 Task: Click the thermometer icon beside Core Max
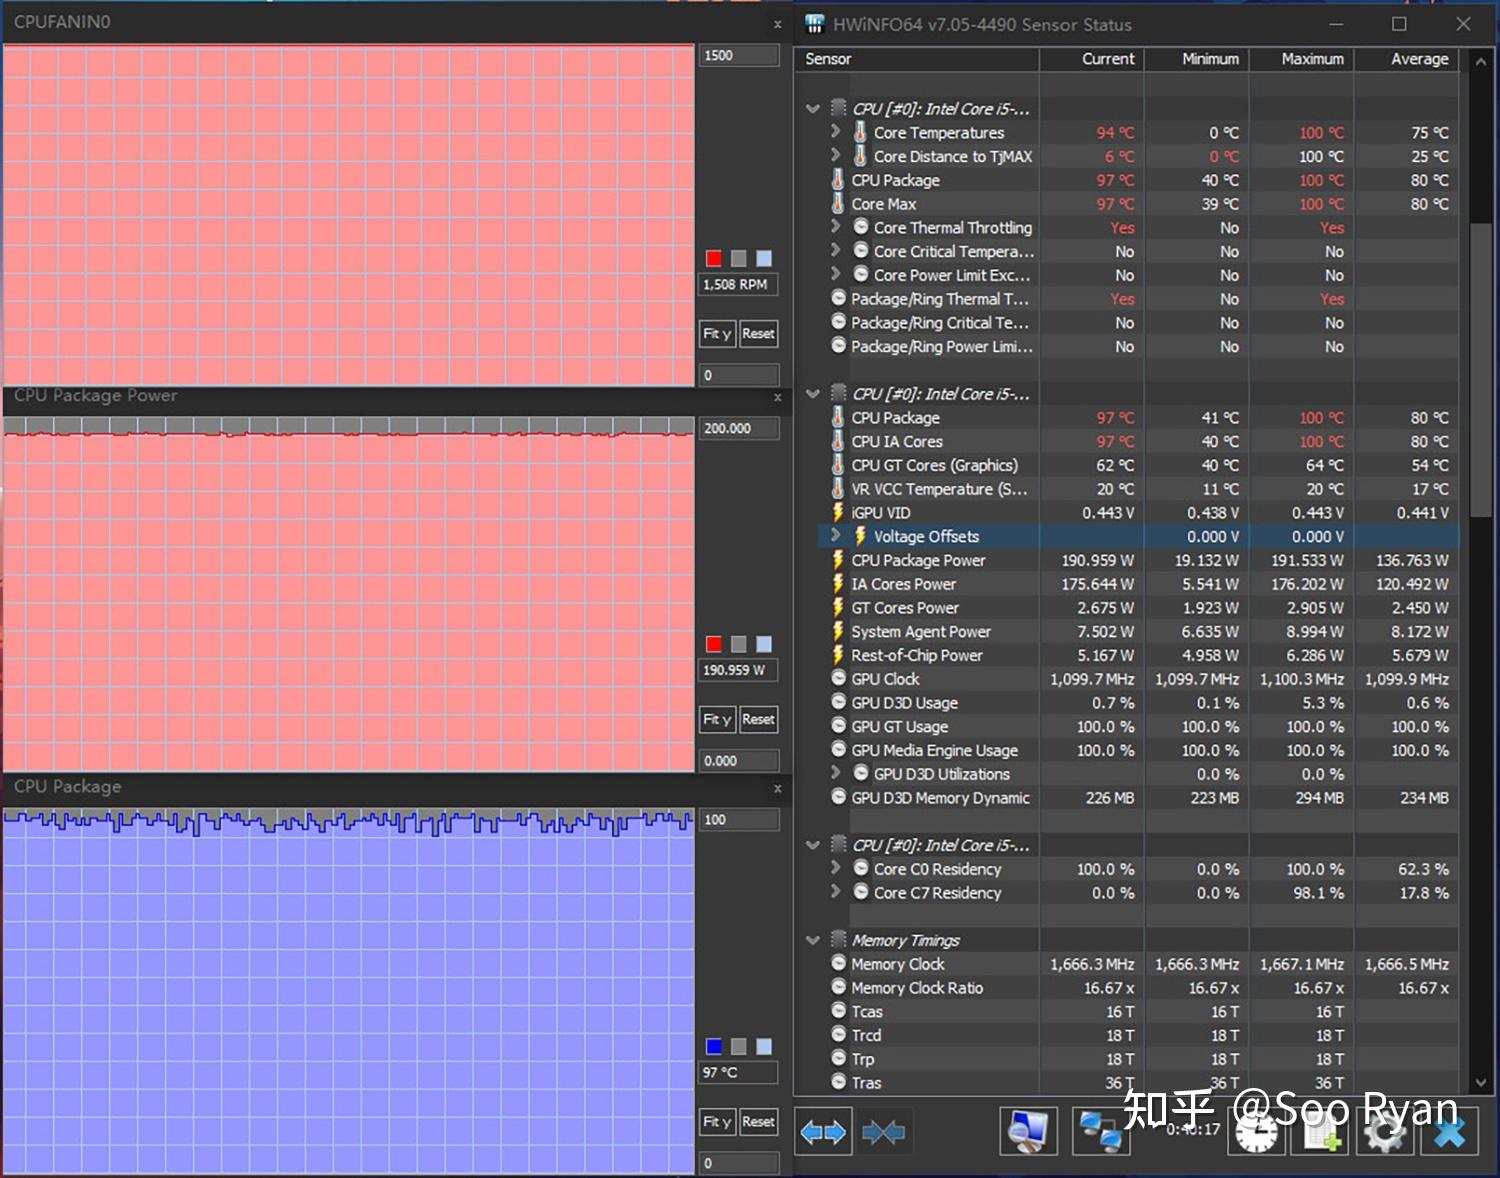click(838, 203)
